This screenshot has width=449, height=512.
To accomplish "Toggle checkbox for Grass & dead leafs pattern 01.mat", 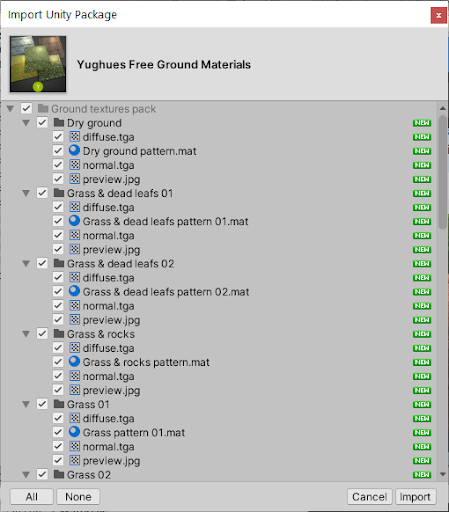I will point(58,221).
